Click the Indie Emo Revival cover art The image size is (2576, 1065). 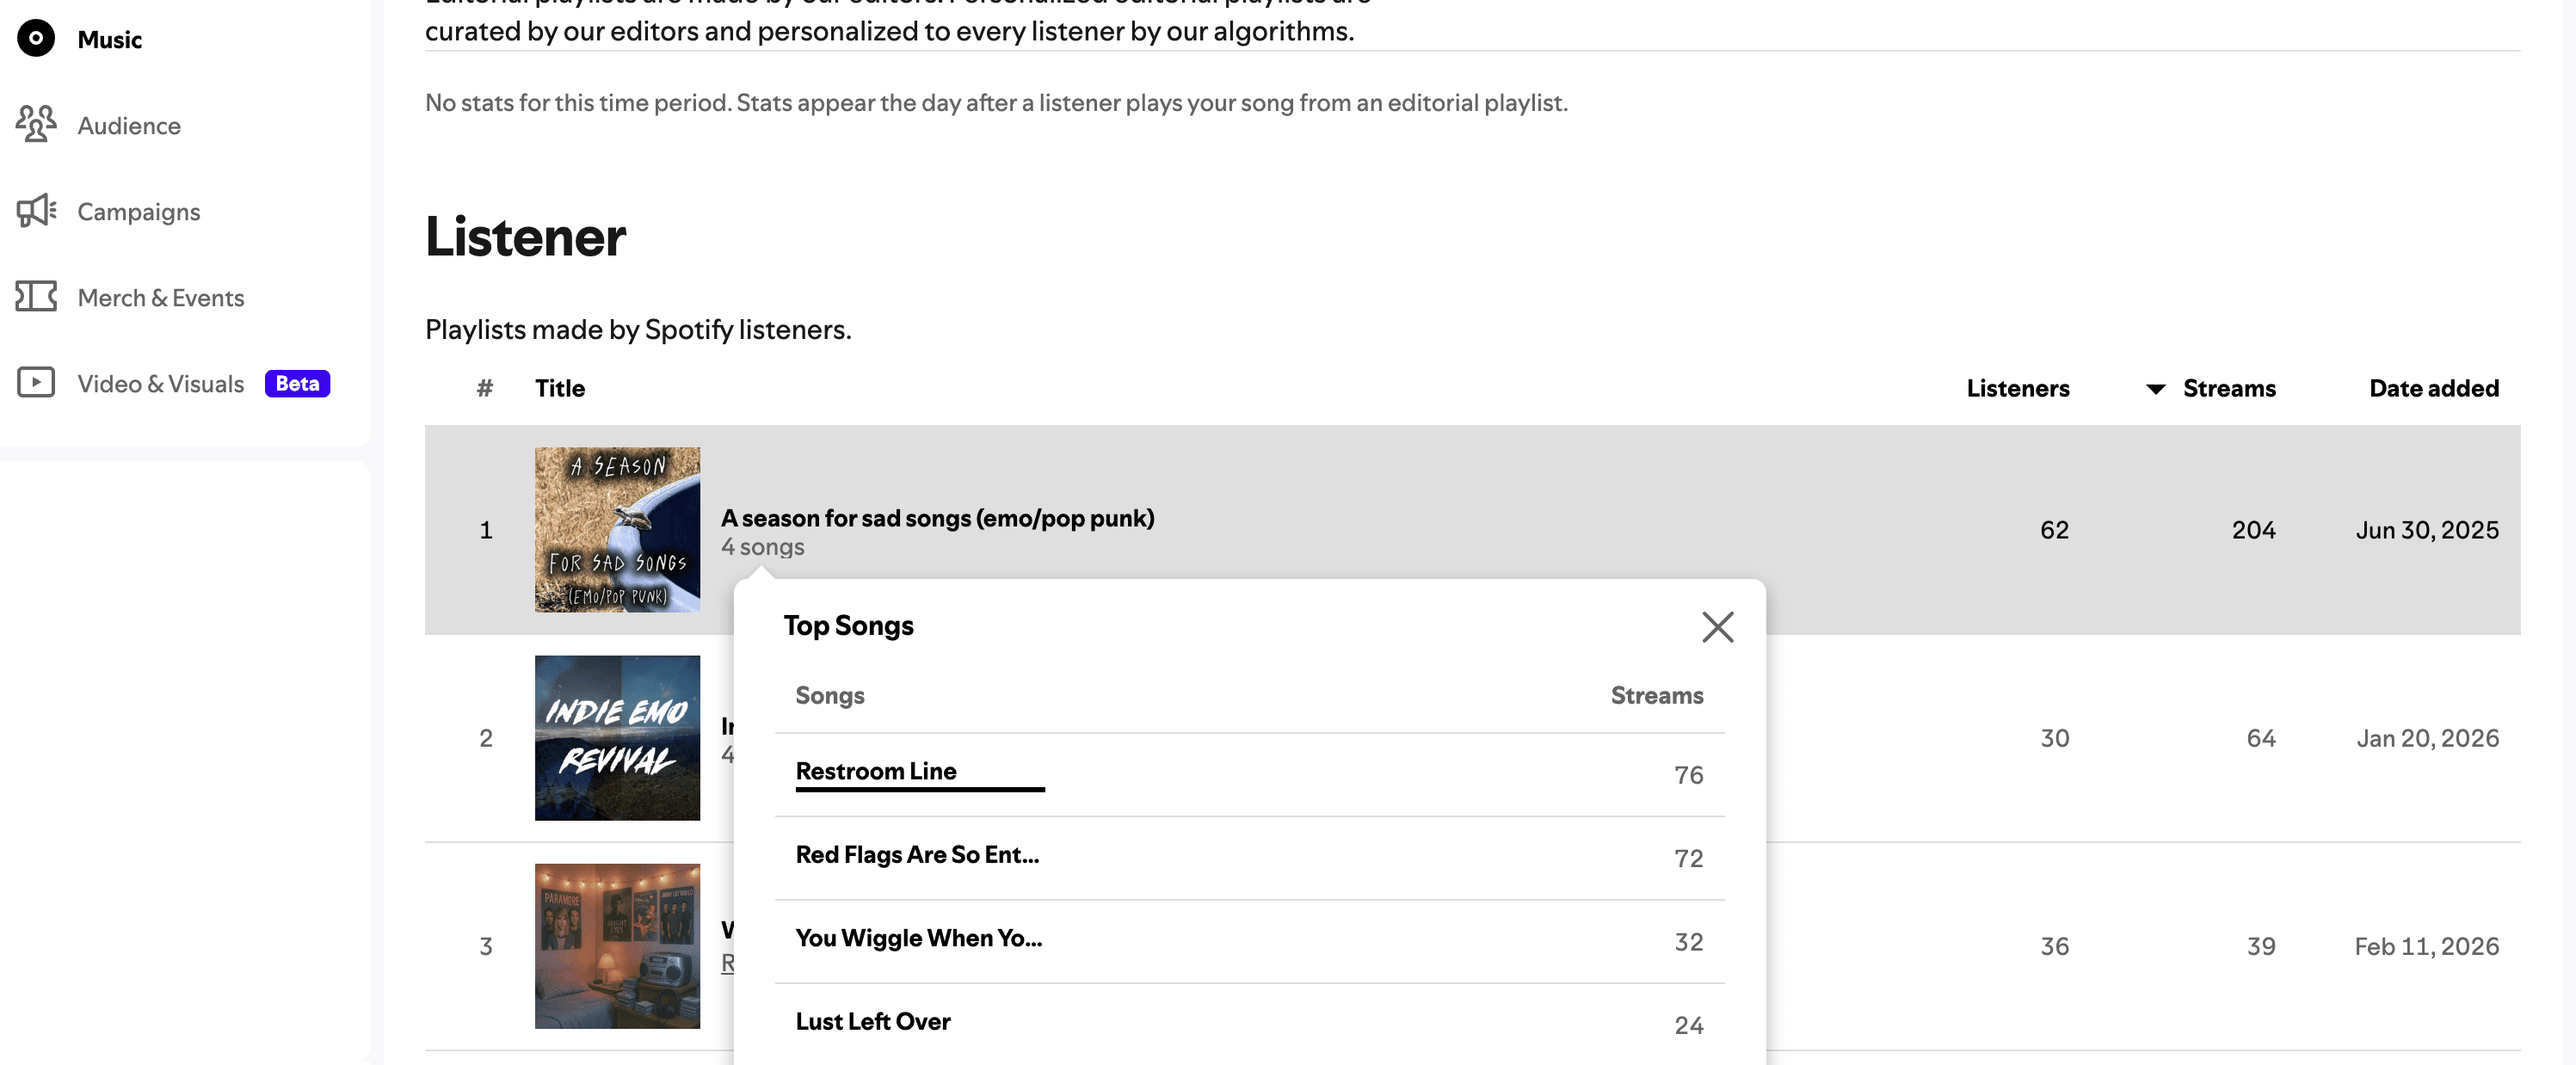617,738
